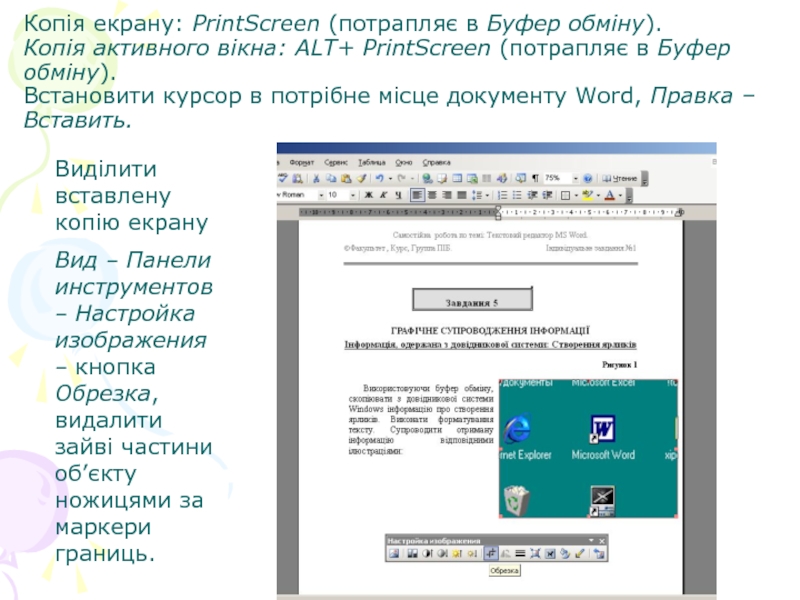Viewport: 800px width, 600px height.
Task: Toggle Align Left paragraph button
Action: [417, 195]
